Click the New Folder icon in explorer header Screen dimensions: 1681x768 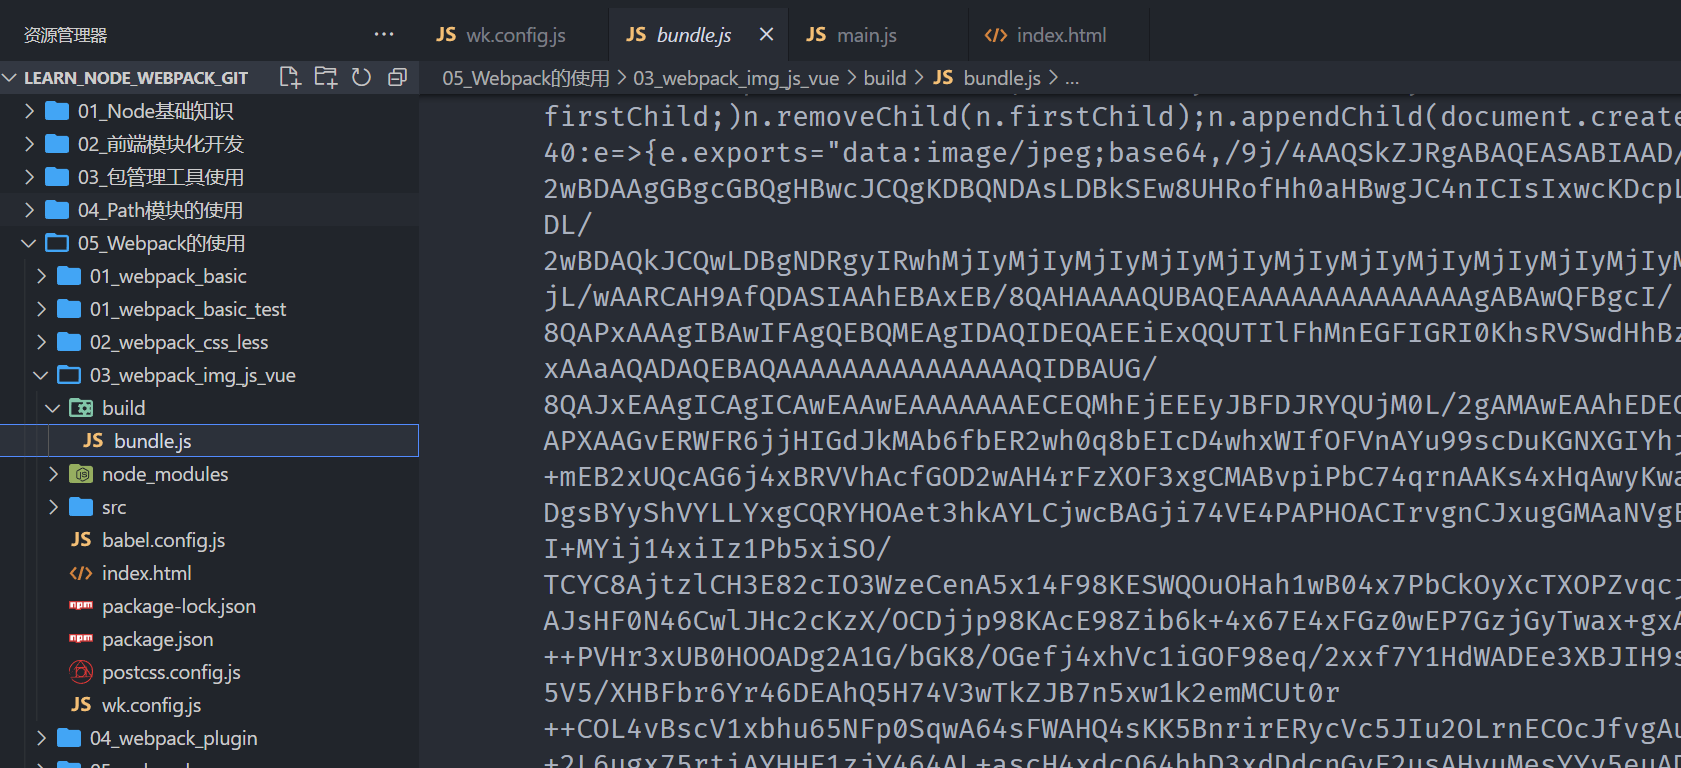(x=326, y=77)
